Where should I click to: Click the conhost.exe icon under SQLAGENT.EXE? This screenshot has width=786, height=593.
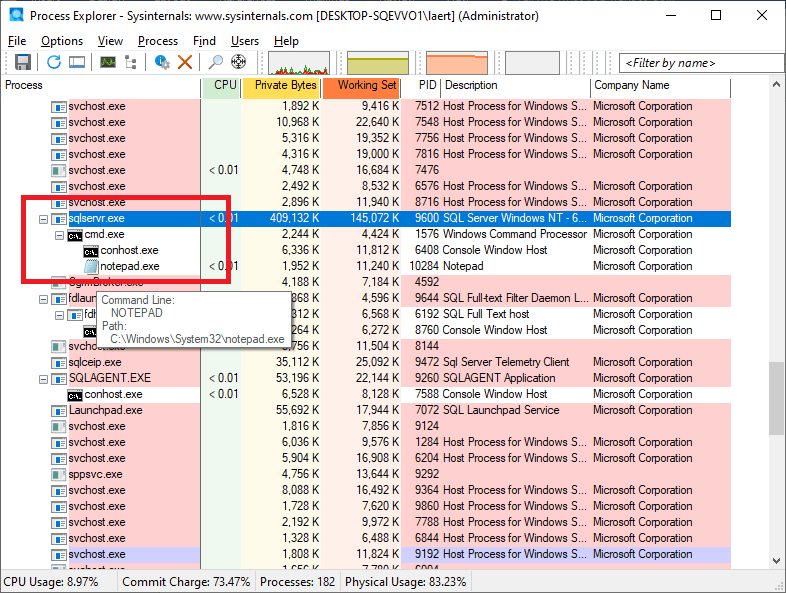coord(75,394)
